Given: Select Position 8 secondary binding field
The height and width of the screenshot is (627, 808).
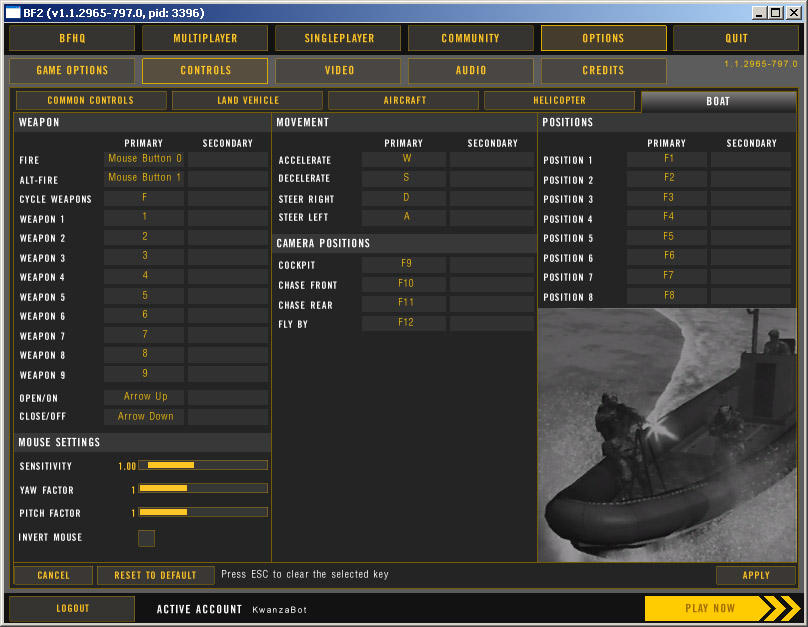Looking at the screenshot, I should (x=751, y=296).
